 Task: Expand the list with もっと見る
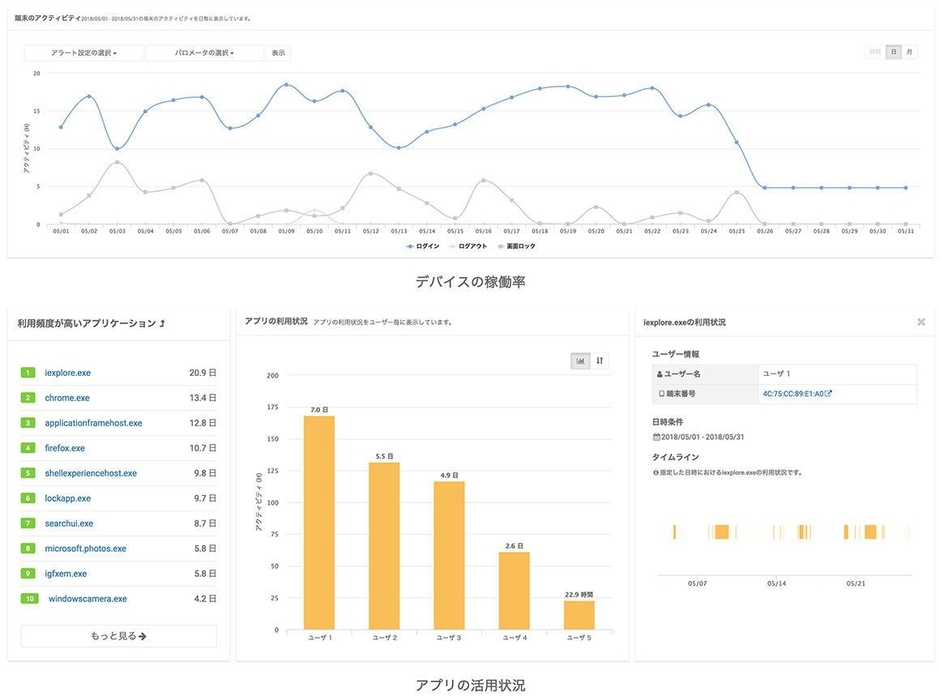click(x=119, y=636)
